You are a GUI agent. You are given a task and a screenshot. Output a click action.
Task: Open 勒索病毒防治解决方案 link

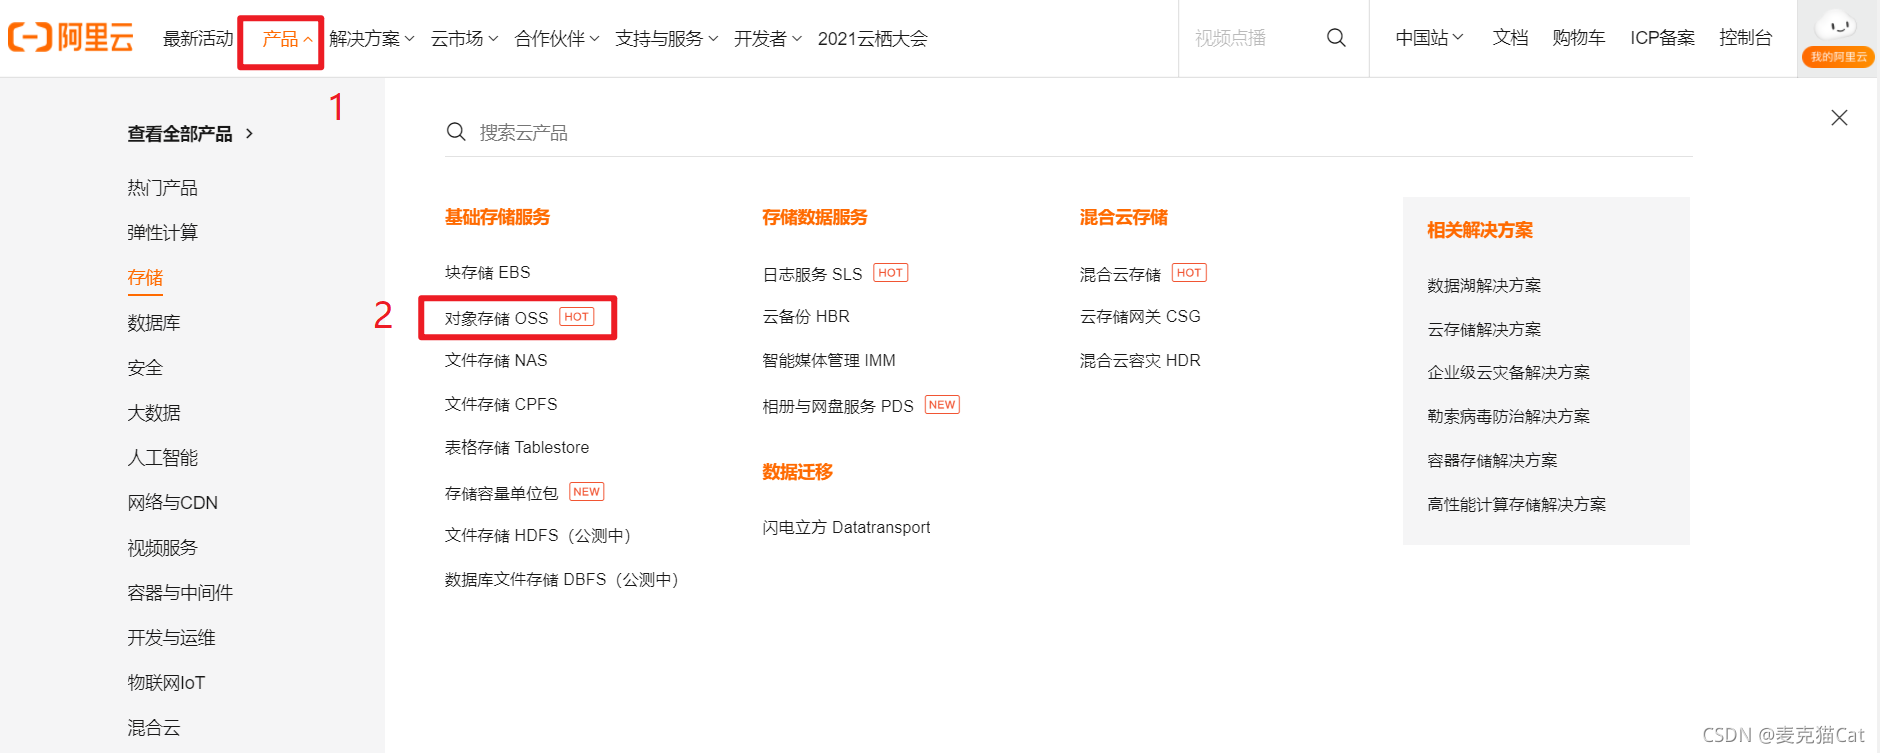point(1508,417)
